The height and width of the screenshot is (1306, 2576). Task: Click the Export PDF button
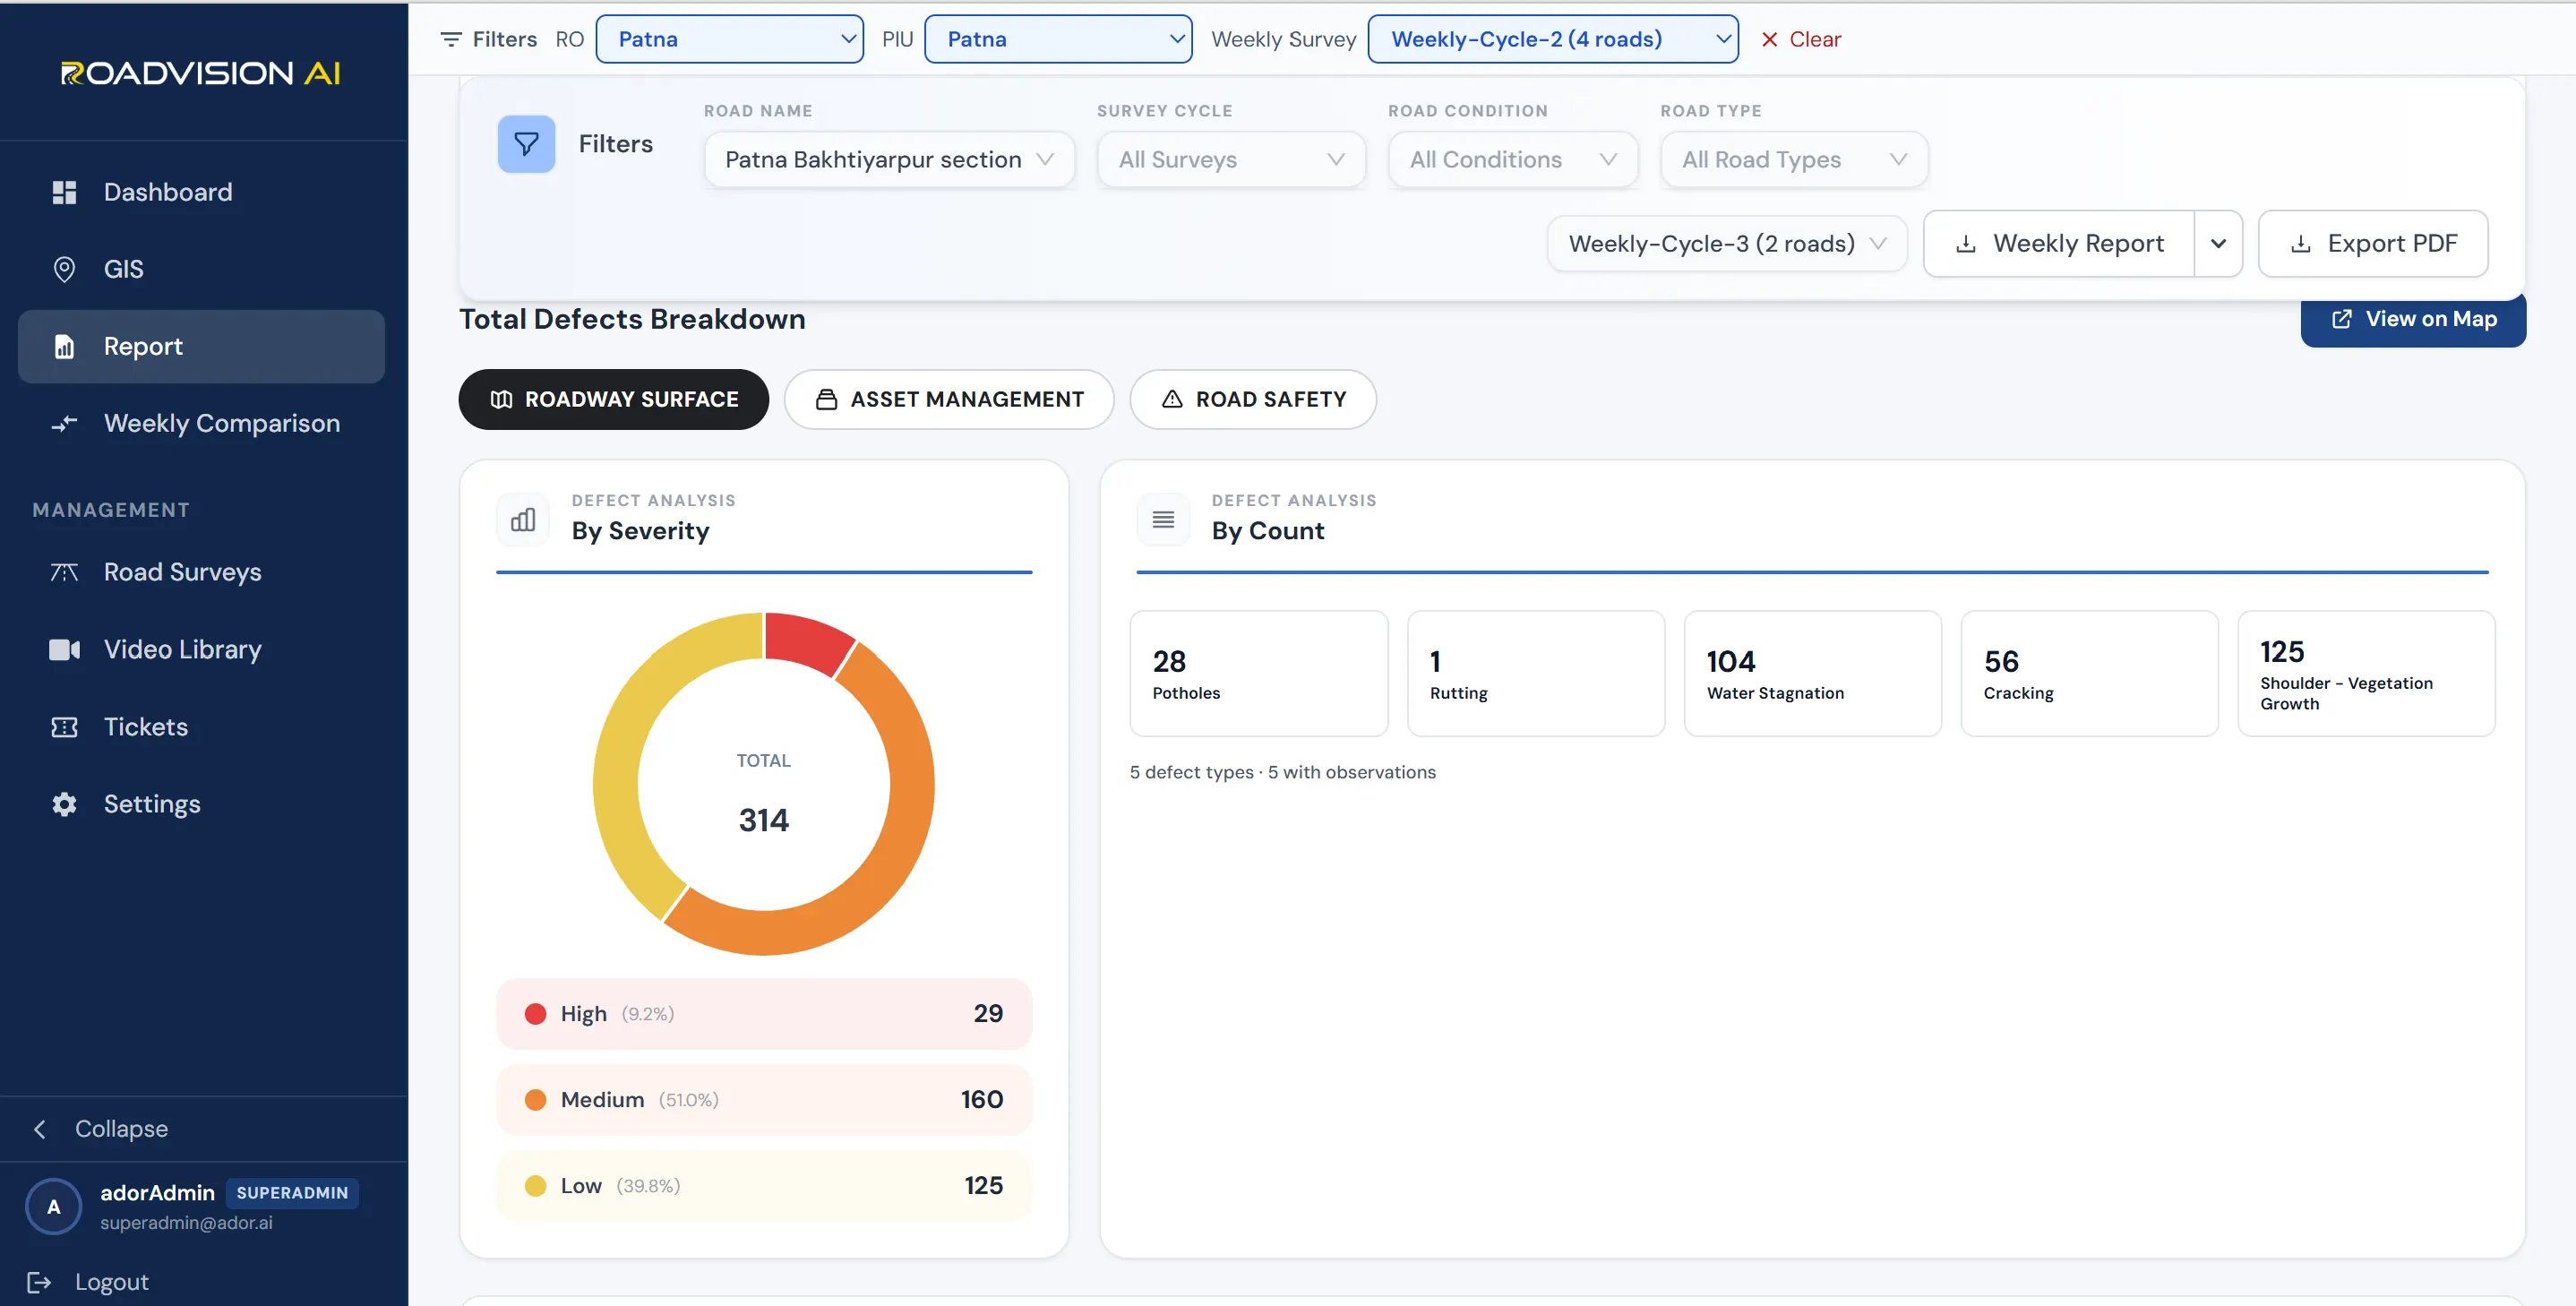click(2372, 243)
